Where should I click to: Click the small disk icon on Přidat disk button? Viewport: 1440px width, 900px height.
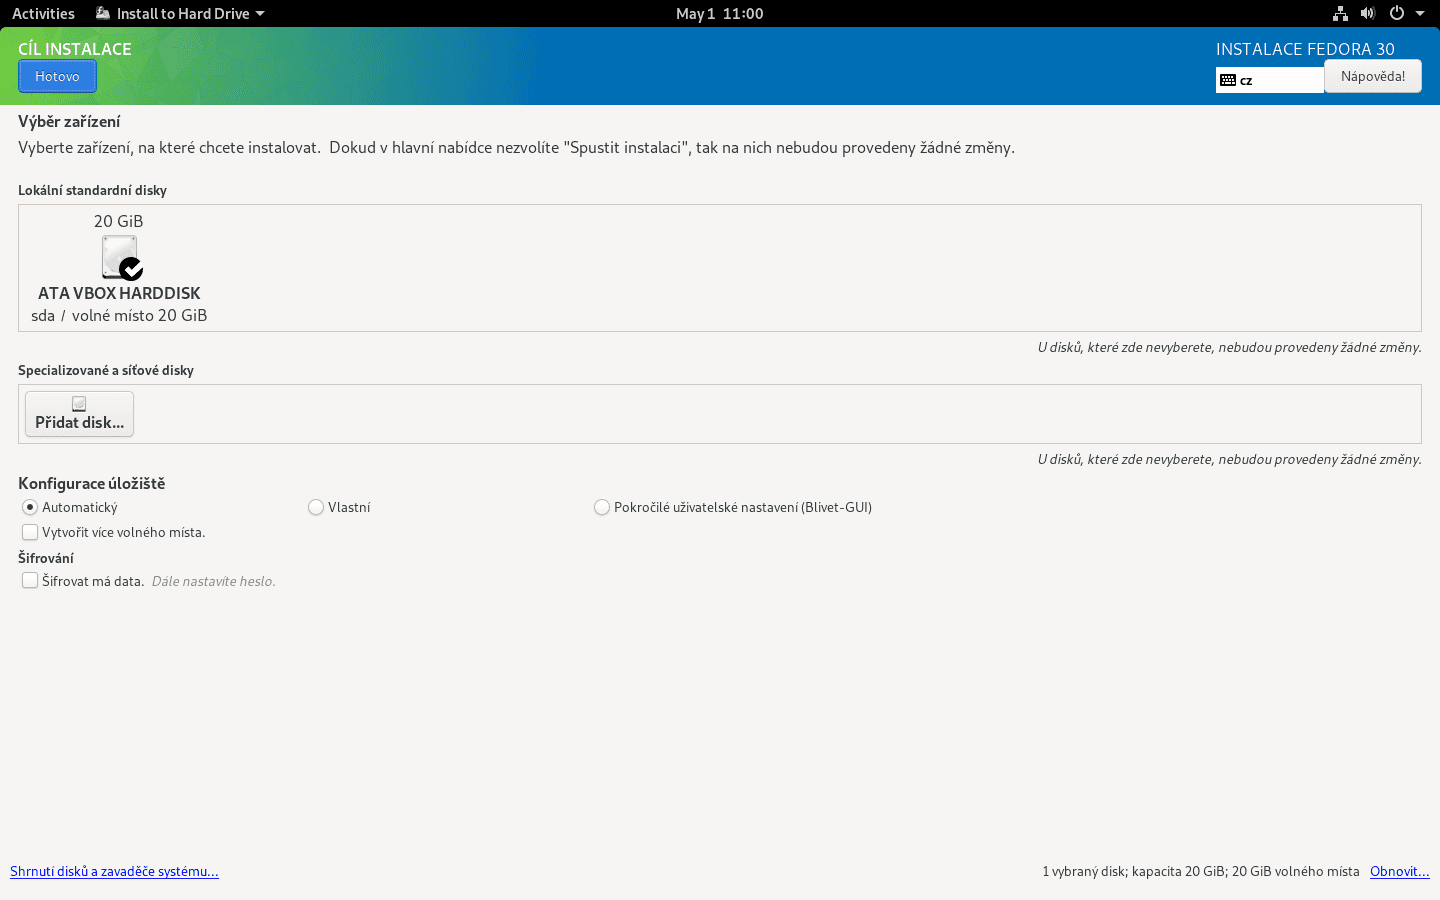coord(79,404)
